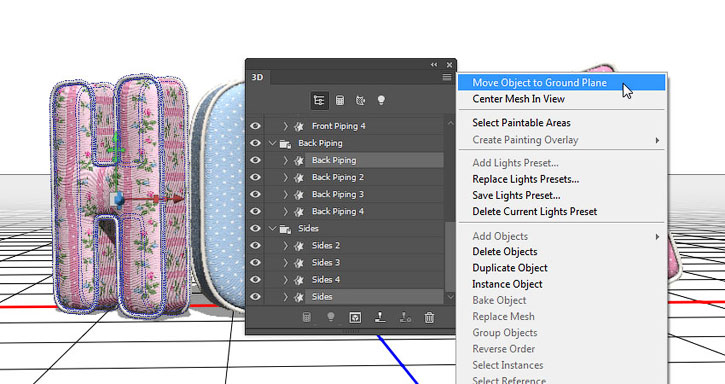Image resolution: width=725 pixels, height=384 pixels.
Task: Expand the Sides 2 row
Action: [x=285, y=245]
